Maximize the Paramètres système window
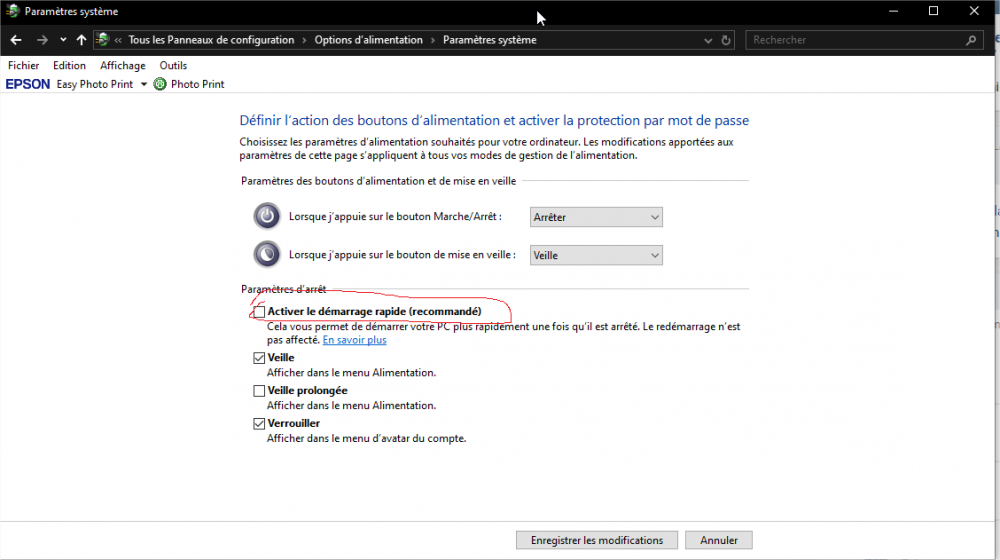The image size is (1000, 560). (x=934, y=11)
